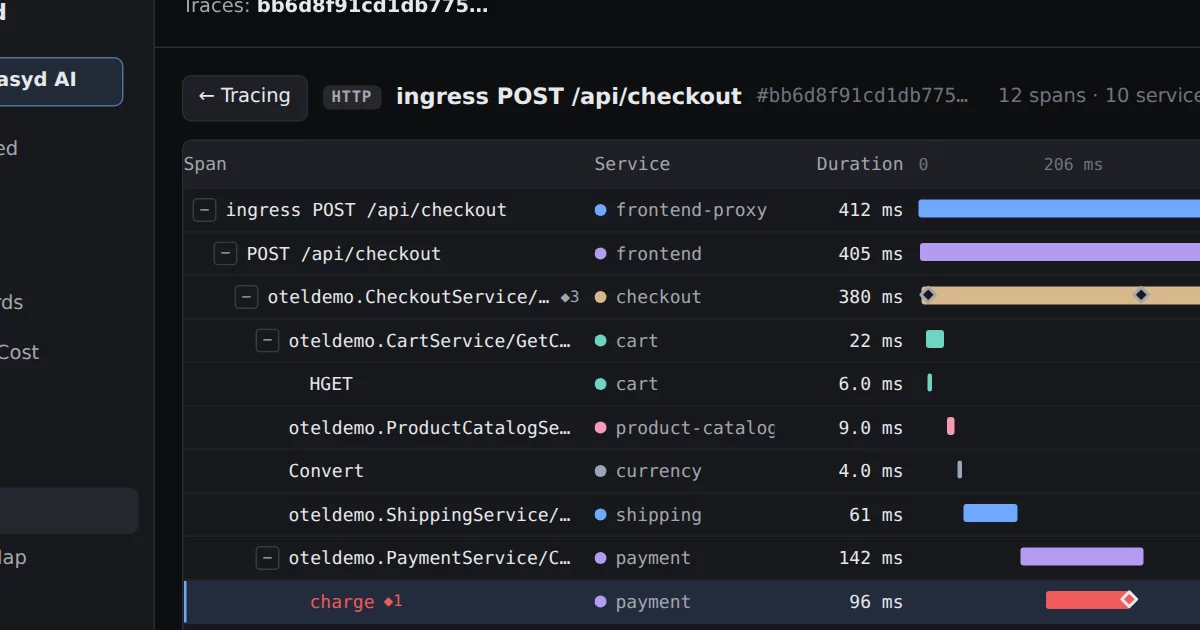This screenshot has height=630, width=1200.
Task: Click the blue shipping 61 ms timeline bar
Action: pyautogui.click(x=990, y=513)
